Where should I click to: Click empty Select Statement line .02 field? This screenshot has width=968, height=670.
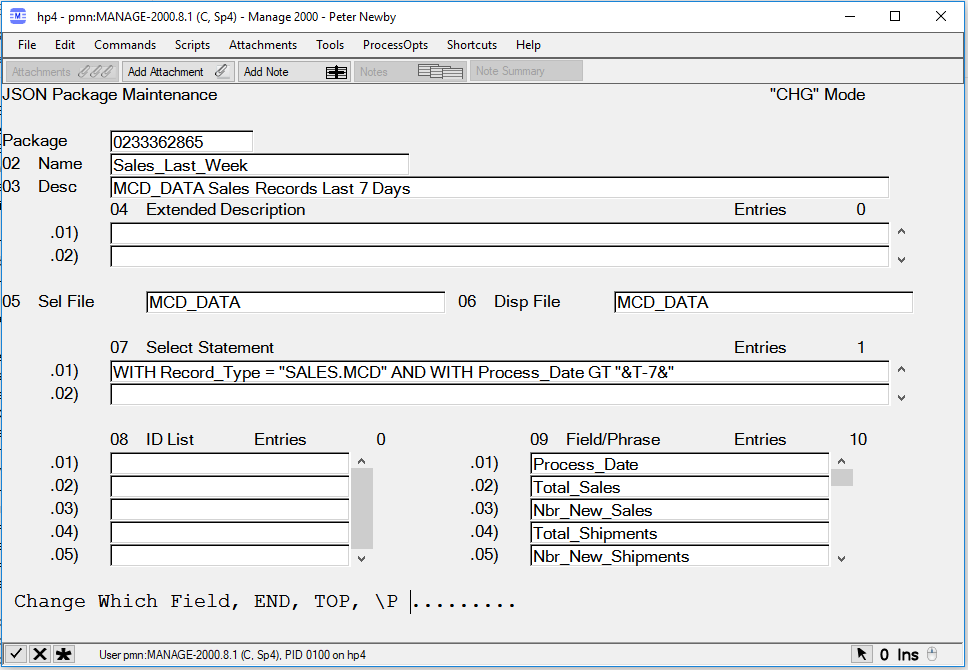(499, 395)
